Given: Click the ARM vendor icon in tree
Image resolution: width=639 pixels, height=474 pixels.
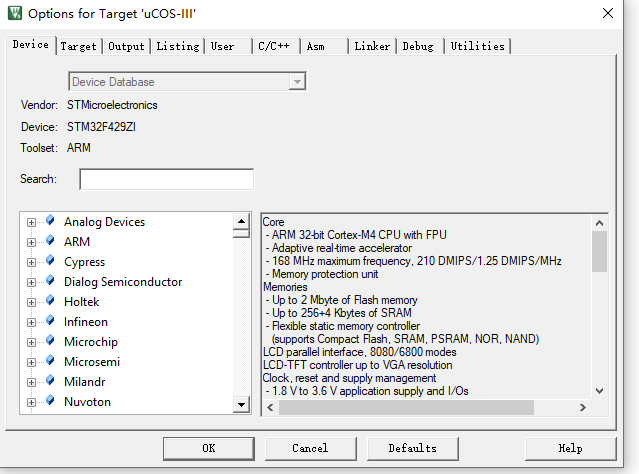Looking at the screenshot, I should pos(50,242).
